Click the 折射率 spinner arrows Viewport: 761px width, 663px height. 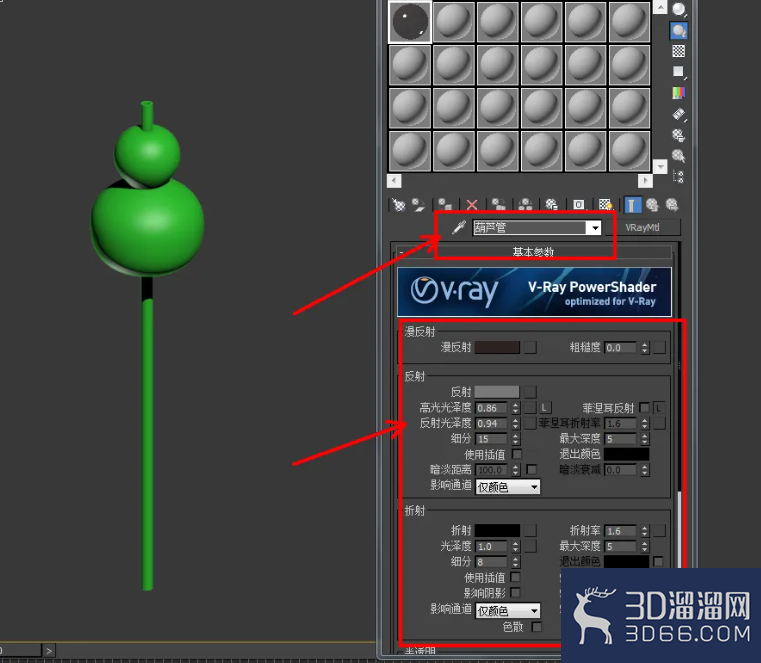645,531
